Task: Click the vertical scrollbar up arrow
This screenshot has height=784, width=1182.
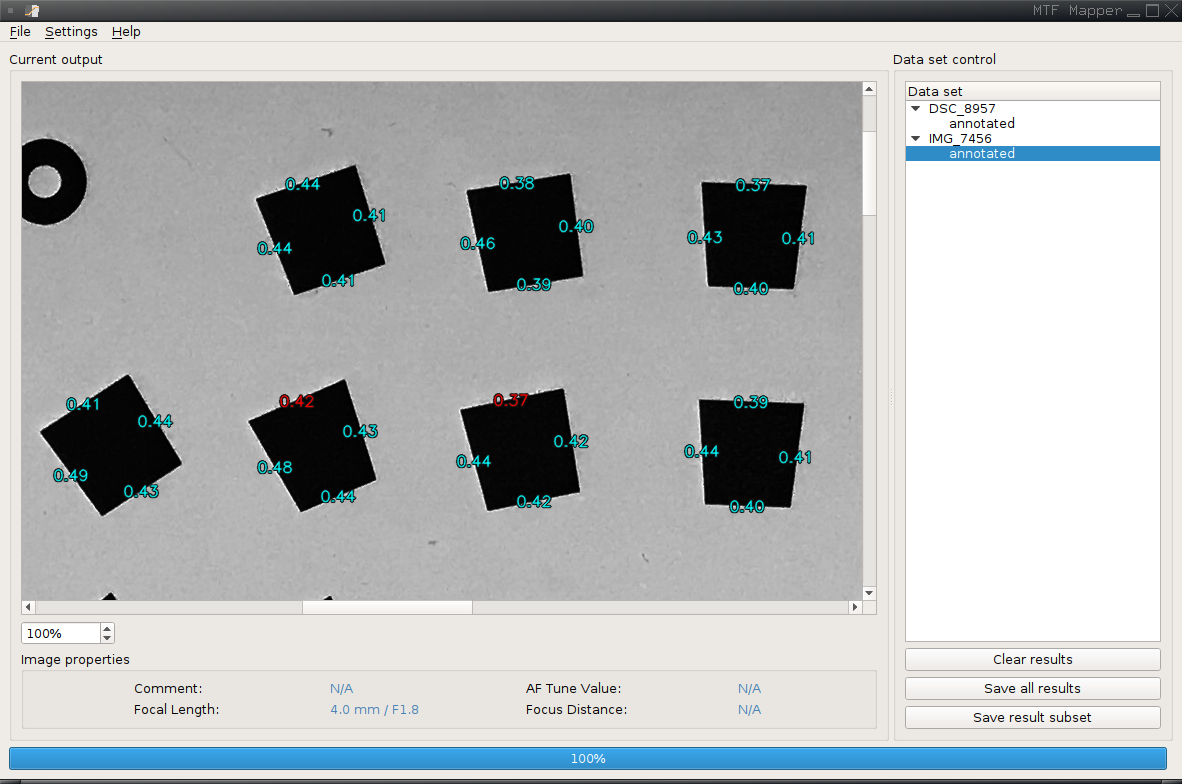Action: [868, 88]
